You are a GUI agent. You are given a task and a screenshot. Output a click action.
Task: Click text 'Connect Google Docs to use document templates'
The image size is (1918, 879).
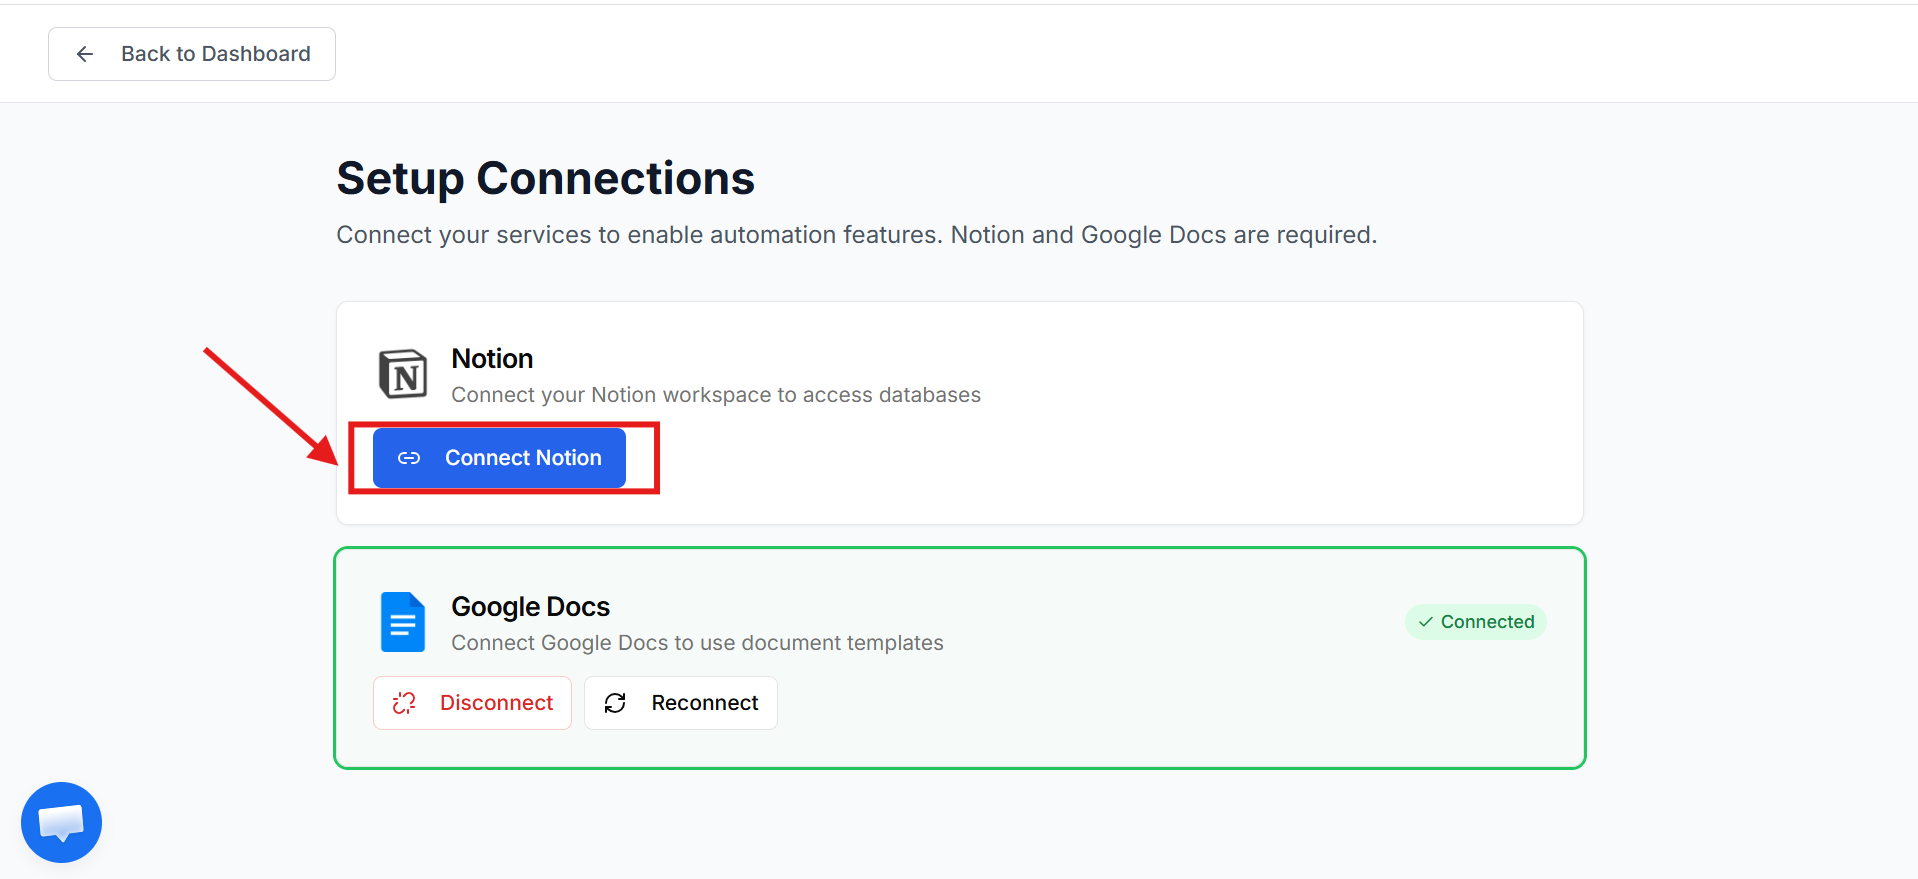(697, 643)
